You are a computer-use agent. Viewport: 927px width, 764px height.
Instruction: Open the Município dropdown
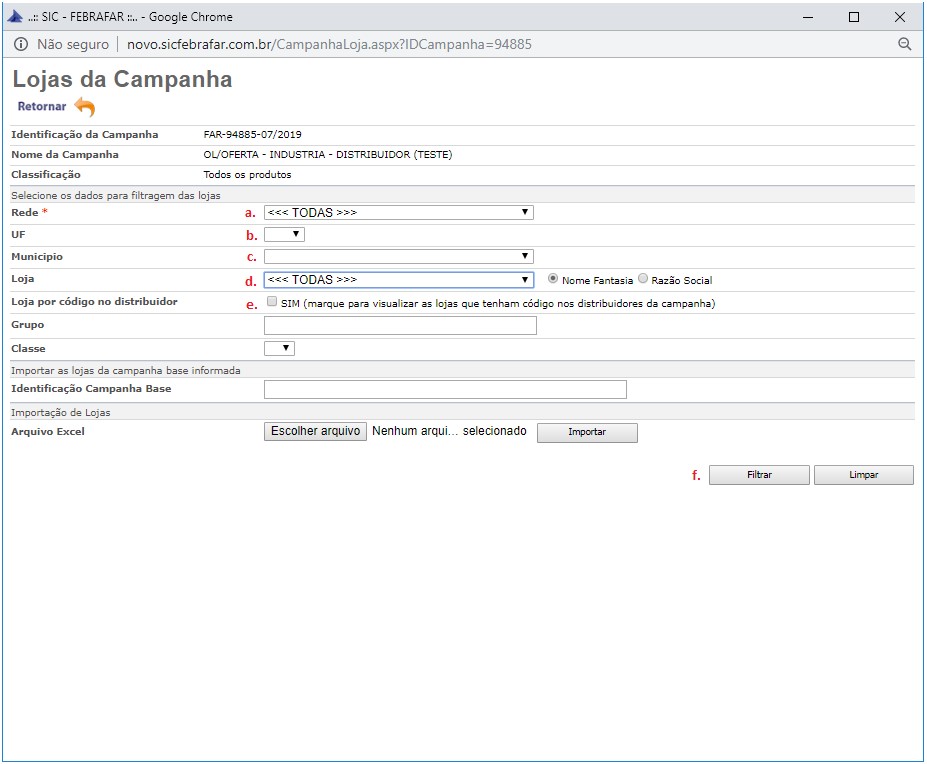tap(398, 257)
